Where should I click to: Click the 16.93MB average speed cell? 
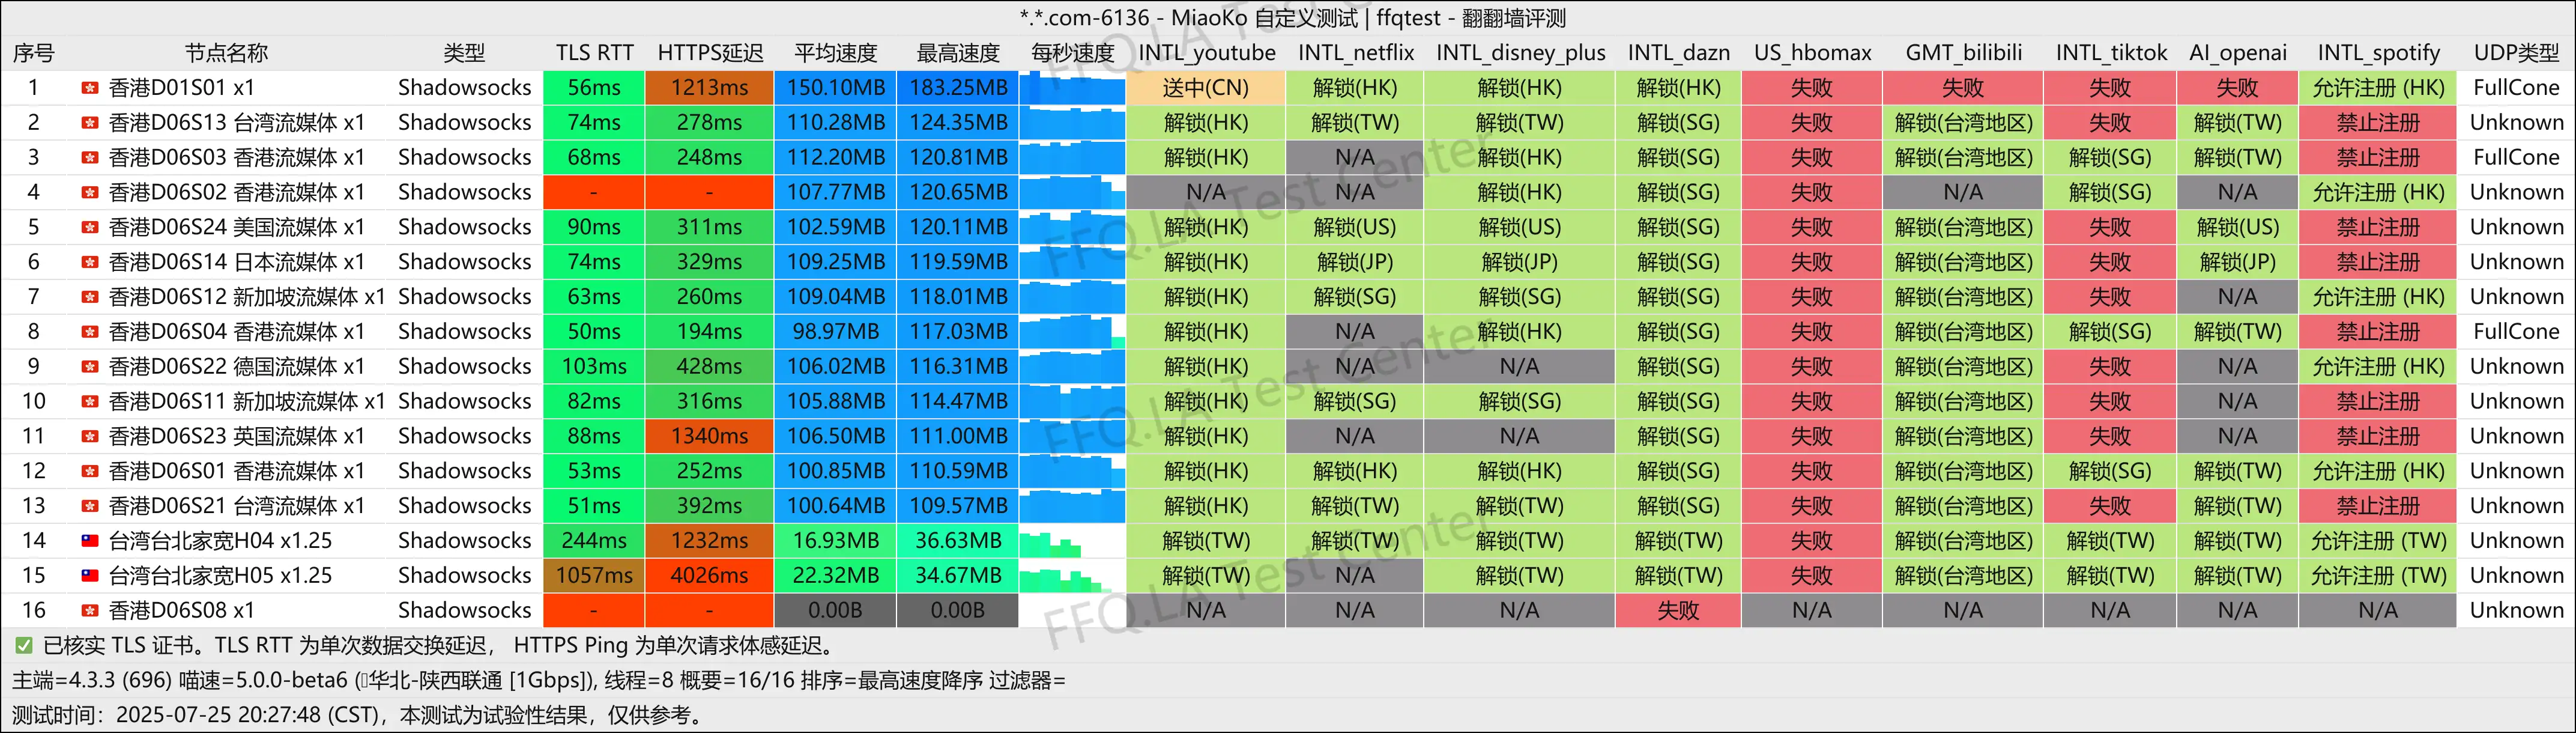(x=836, y=541)
